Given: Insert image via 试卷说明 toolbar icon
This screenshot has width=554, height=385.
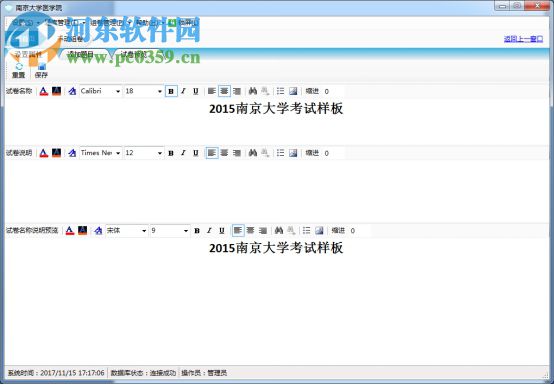Looking at the screenshot, I should [293, 153].
